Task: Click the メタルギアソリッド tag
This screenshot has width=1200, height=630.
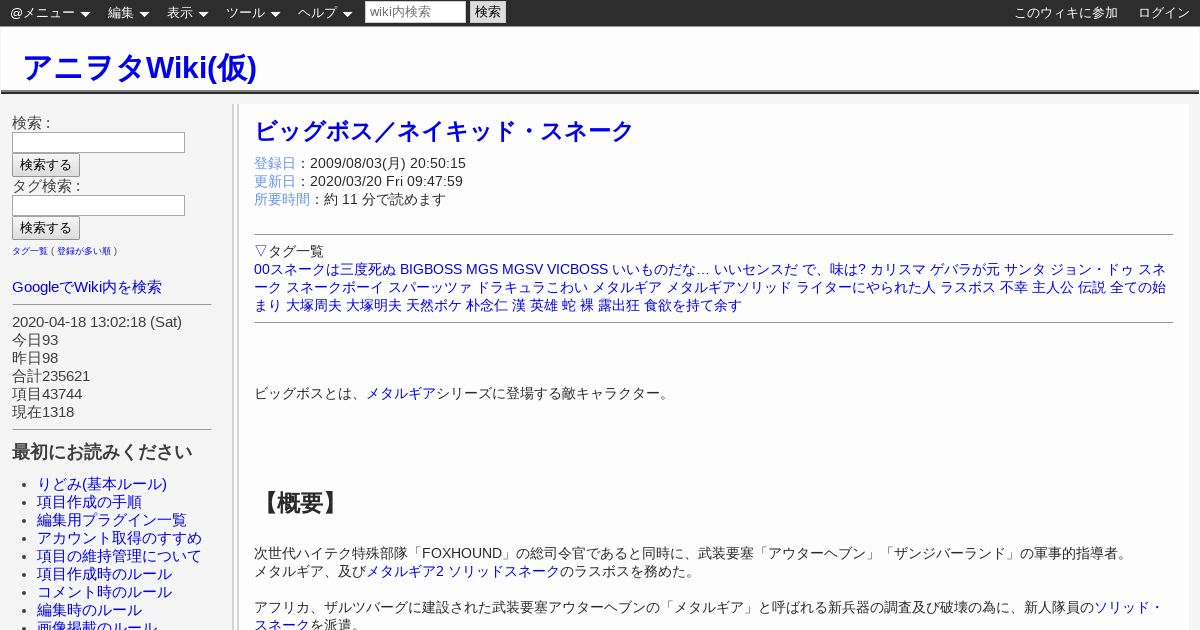Action: coord(729,287)
